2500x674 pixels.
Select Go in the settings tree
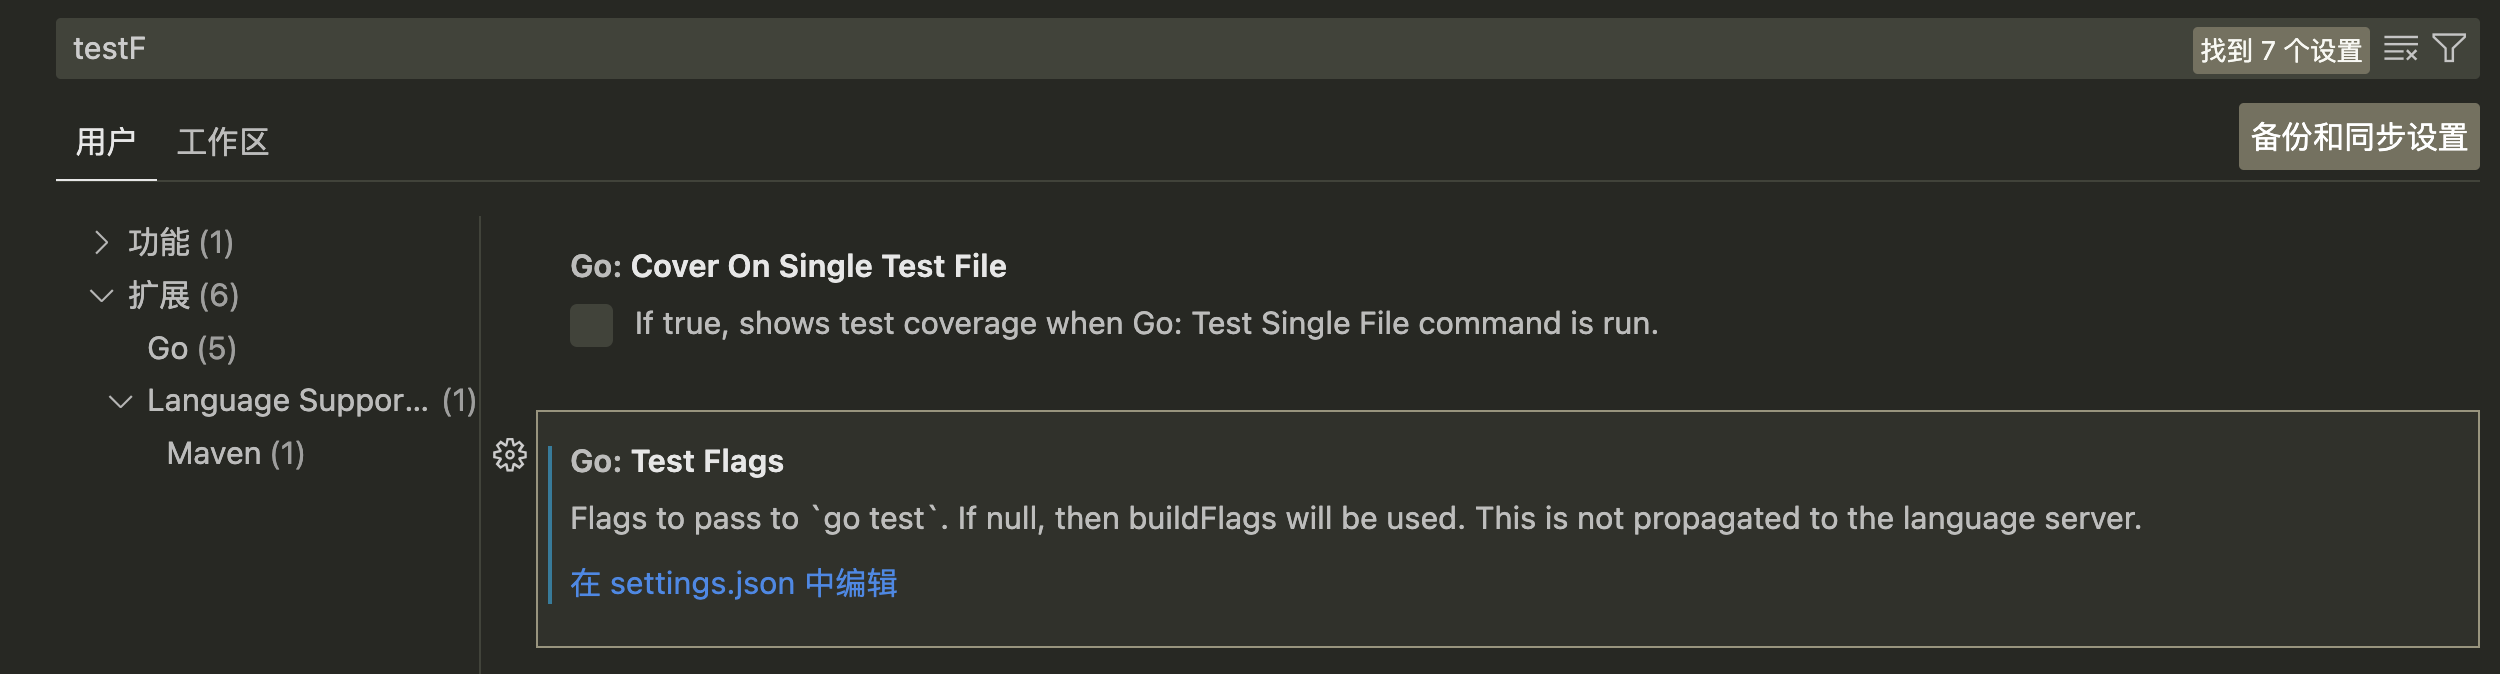point(190,347)
